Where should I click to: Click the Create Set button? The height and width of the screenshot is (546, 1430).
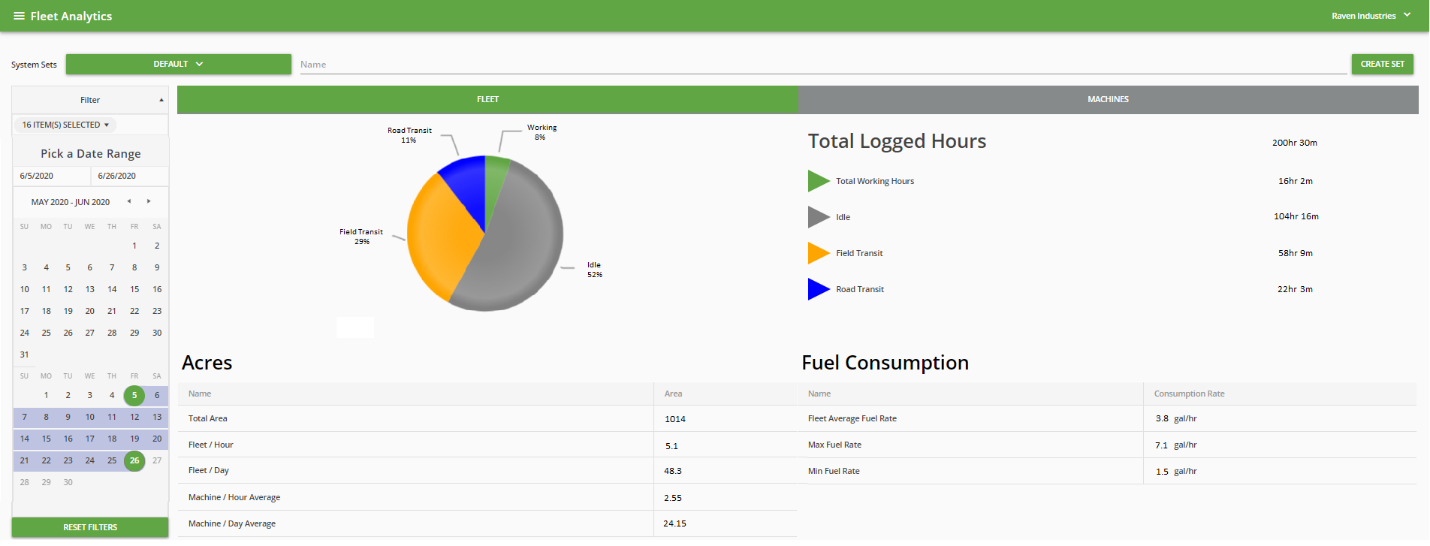(1382, 64)
